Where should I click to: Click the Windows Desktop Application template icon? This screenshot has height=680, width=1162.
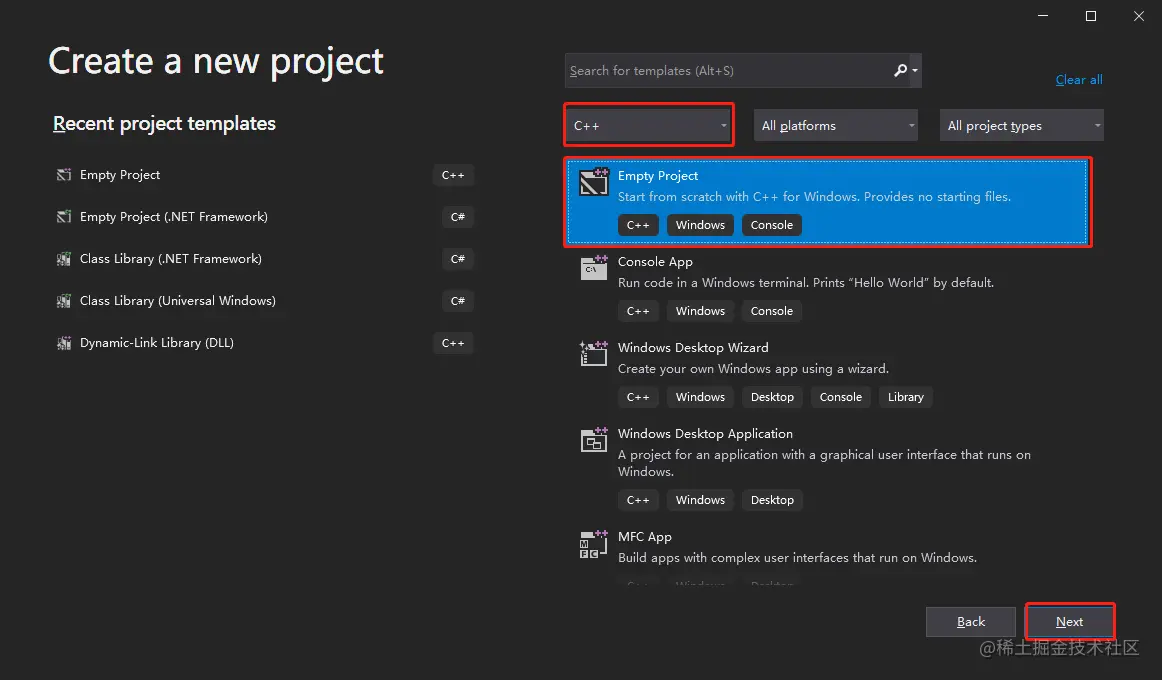pyautogui.click(x=594, y=439)
